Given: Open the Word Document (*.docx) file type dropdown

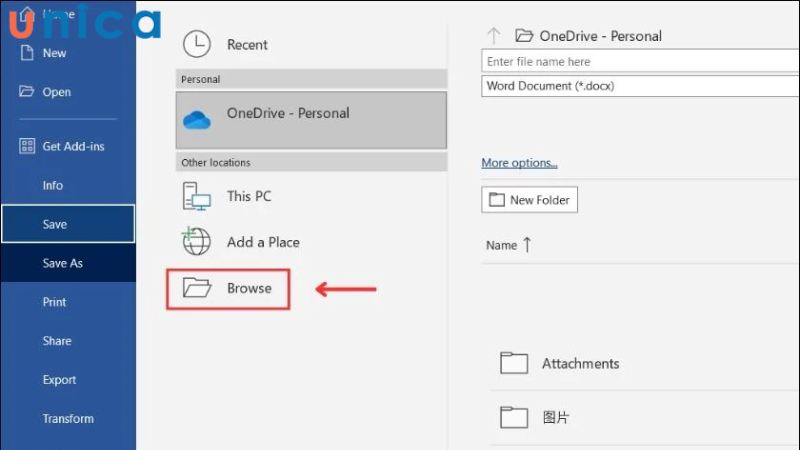Looking at the screenshot, I should 640,86.
